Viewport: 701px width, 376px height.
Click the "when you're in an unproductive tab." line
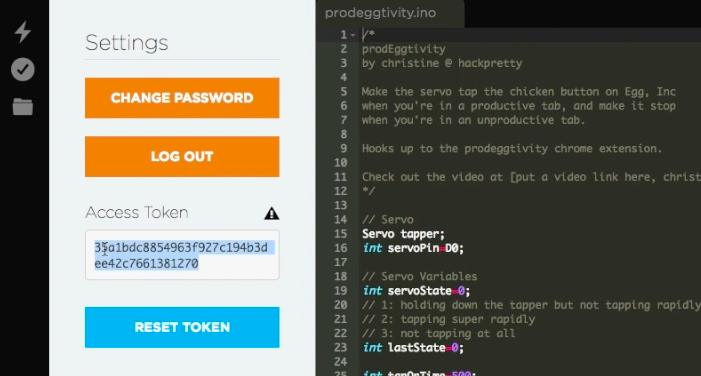click(473, 120)
